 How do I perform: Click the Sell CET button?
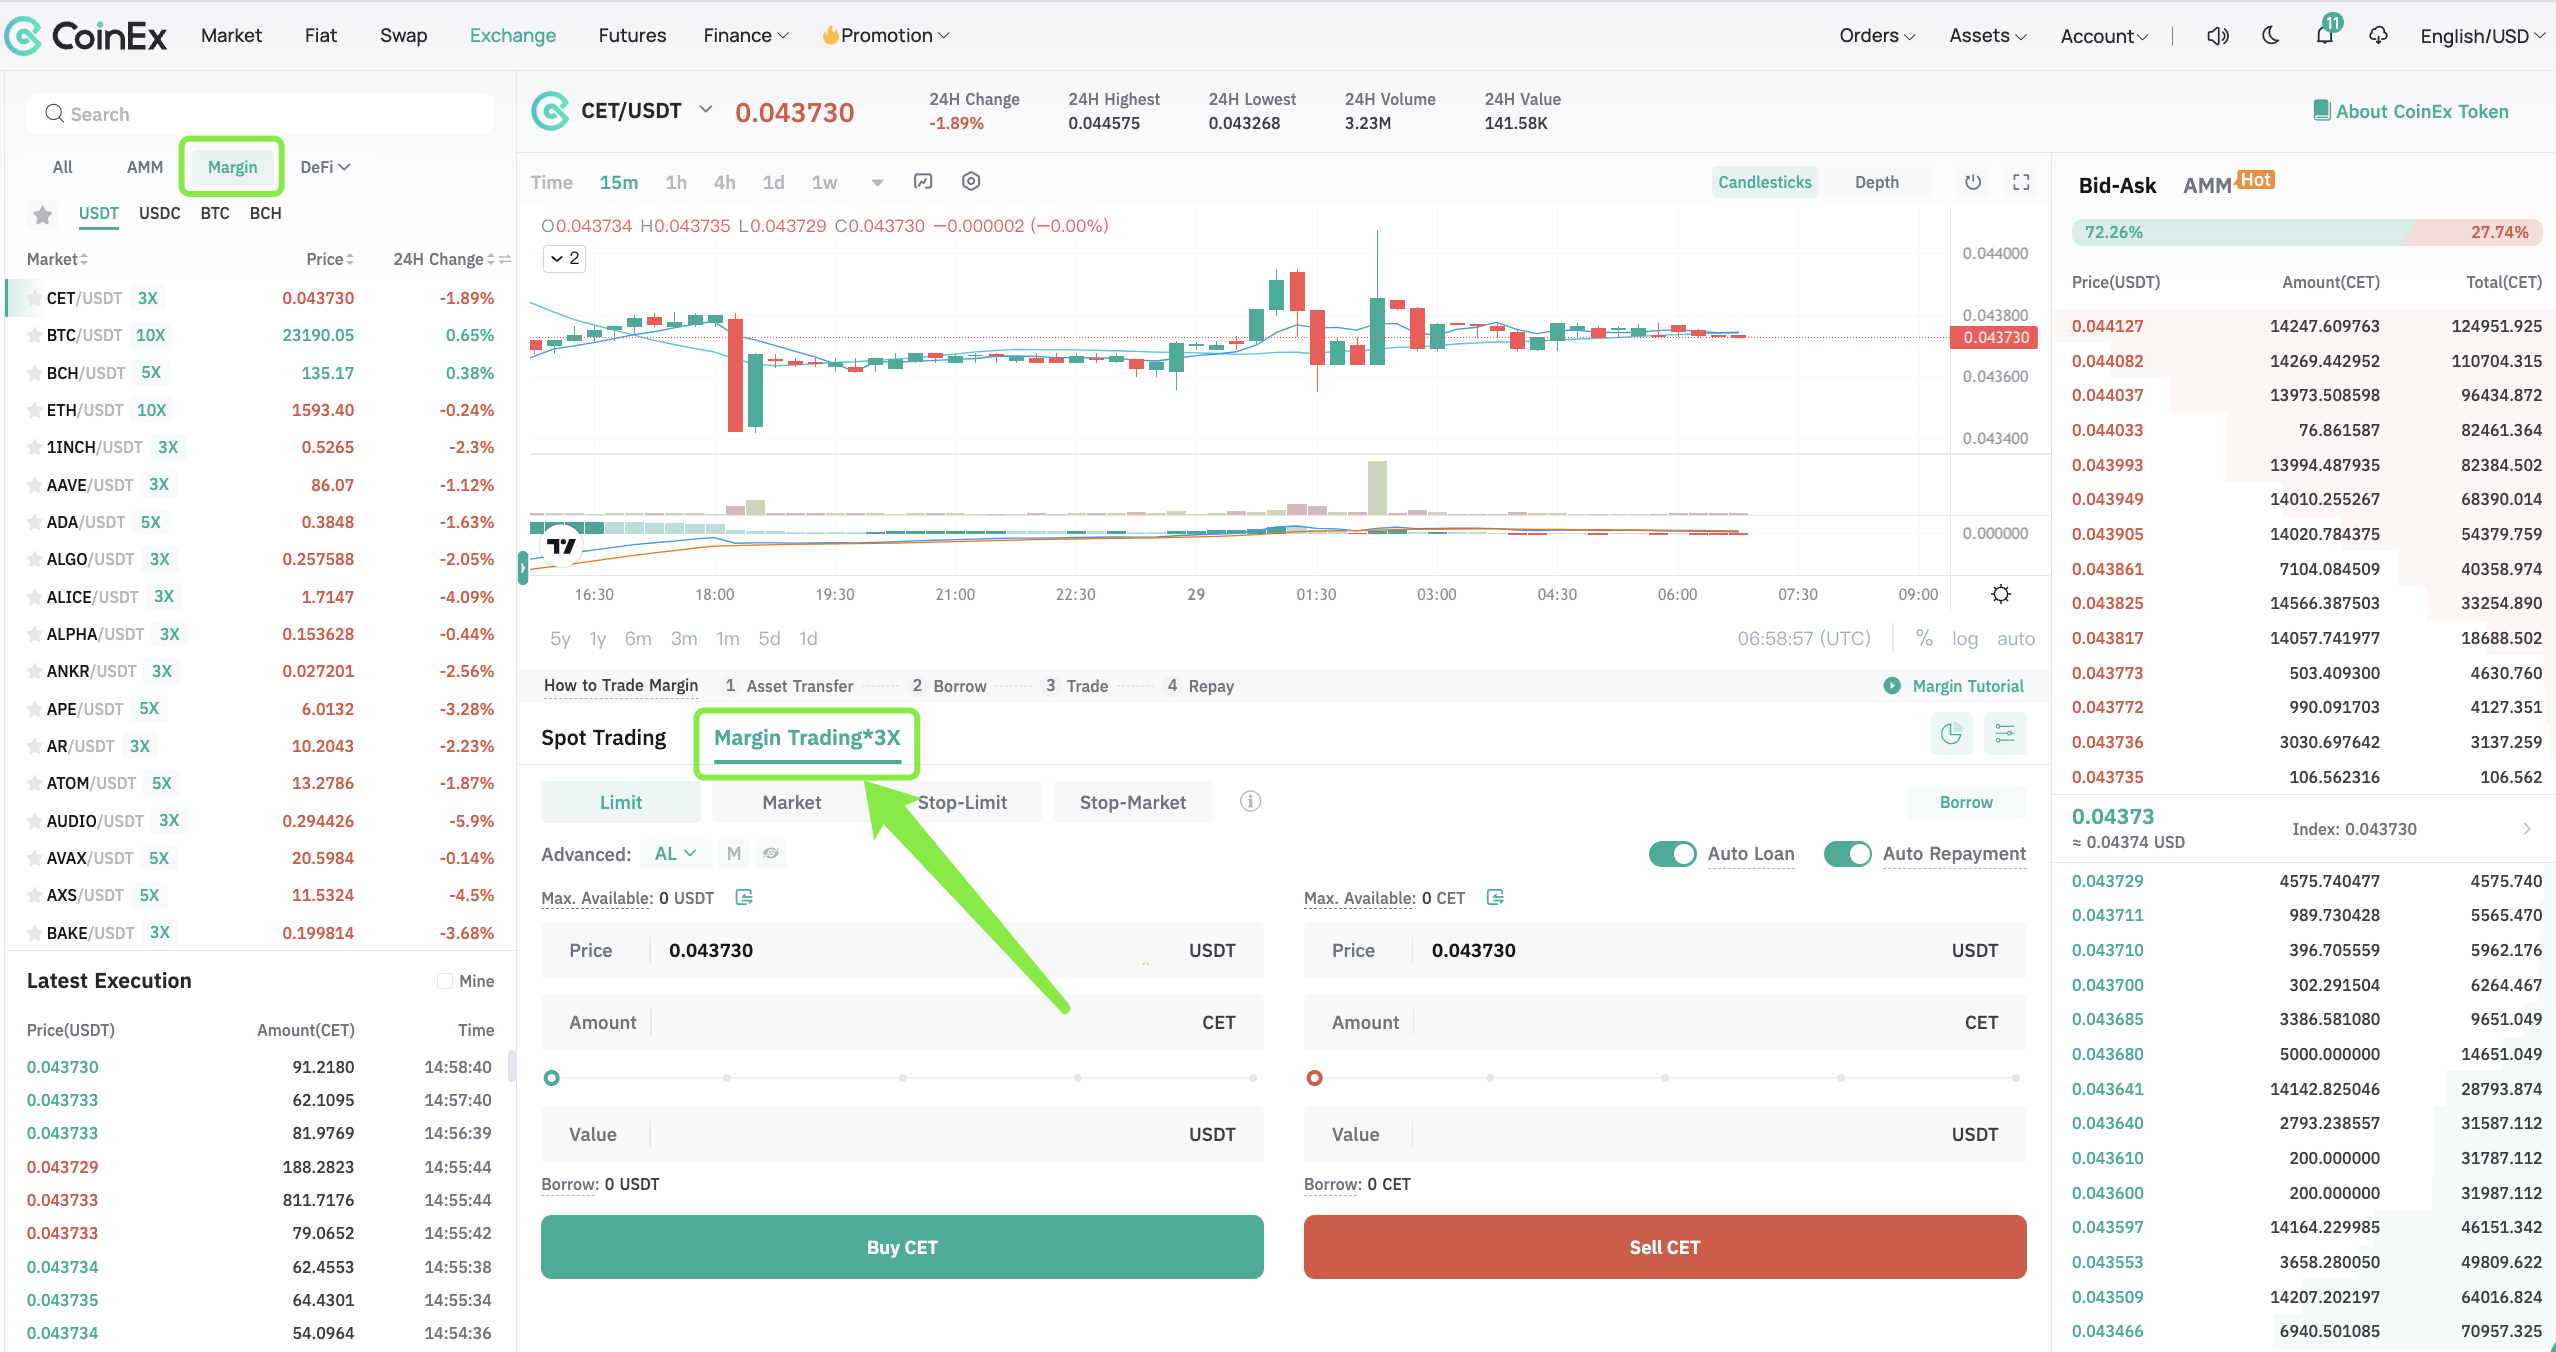(1665, 1247)
